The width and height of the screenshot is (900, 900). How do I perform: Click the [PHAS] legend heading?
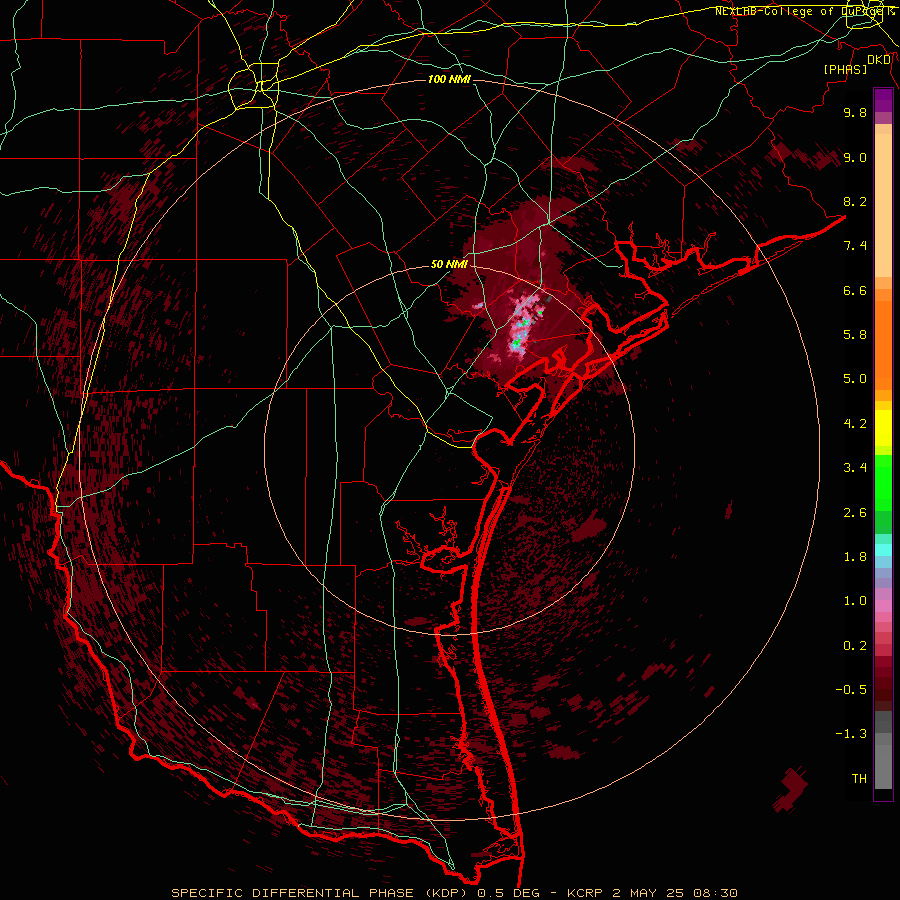click(845, 69)
